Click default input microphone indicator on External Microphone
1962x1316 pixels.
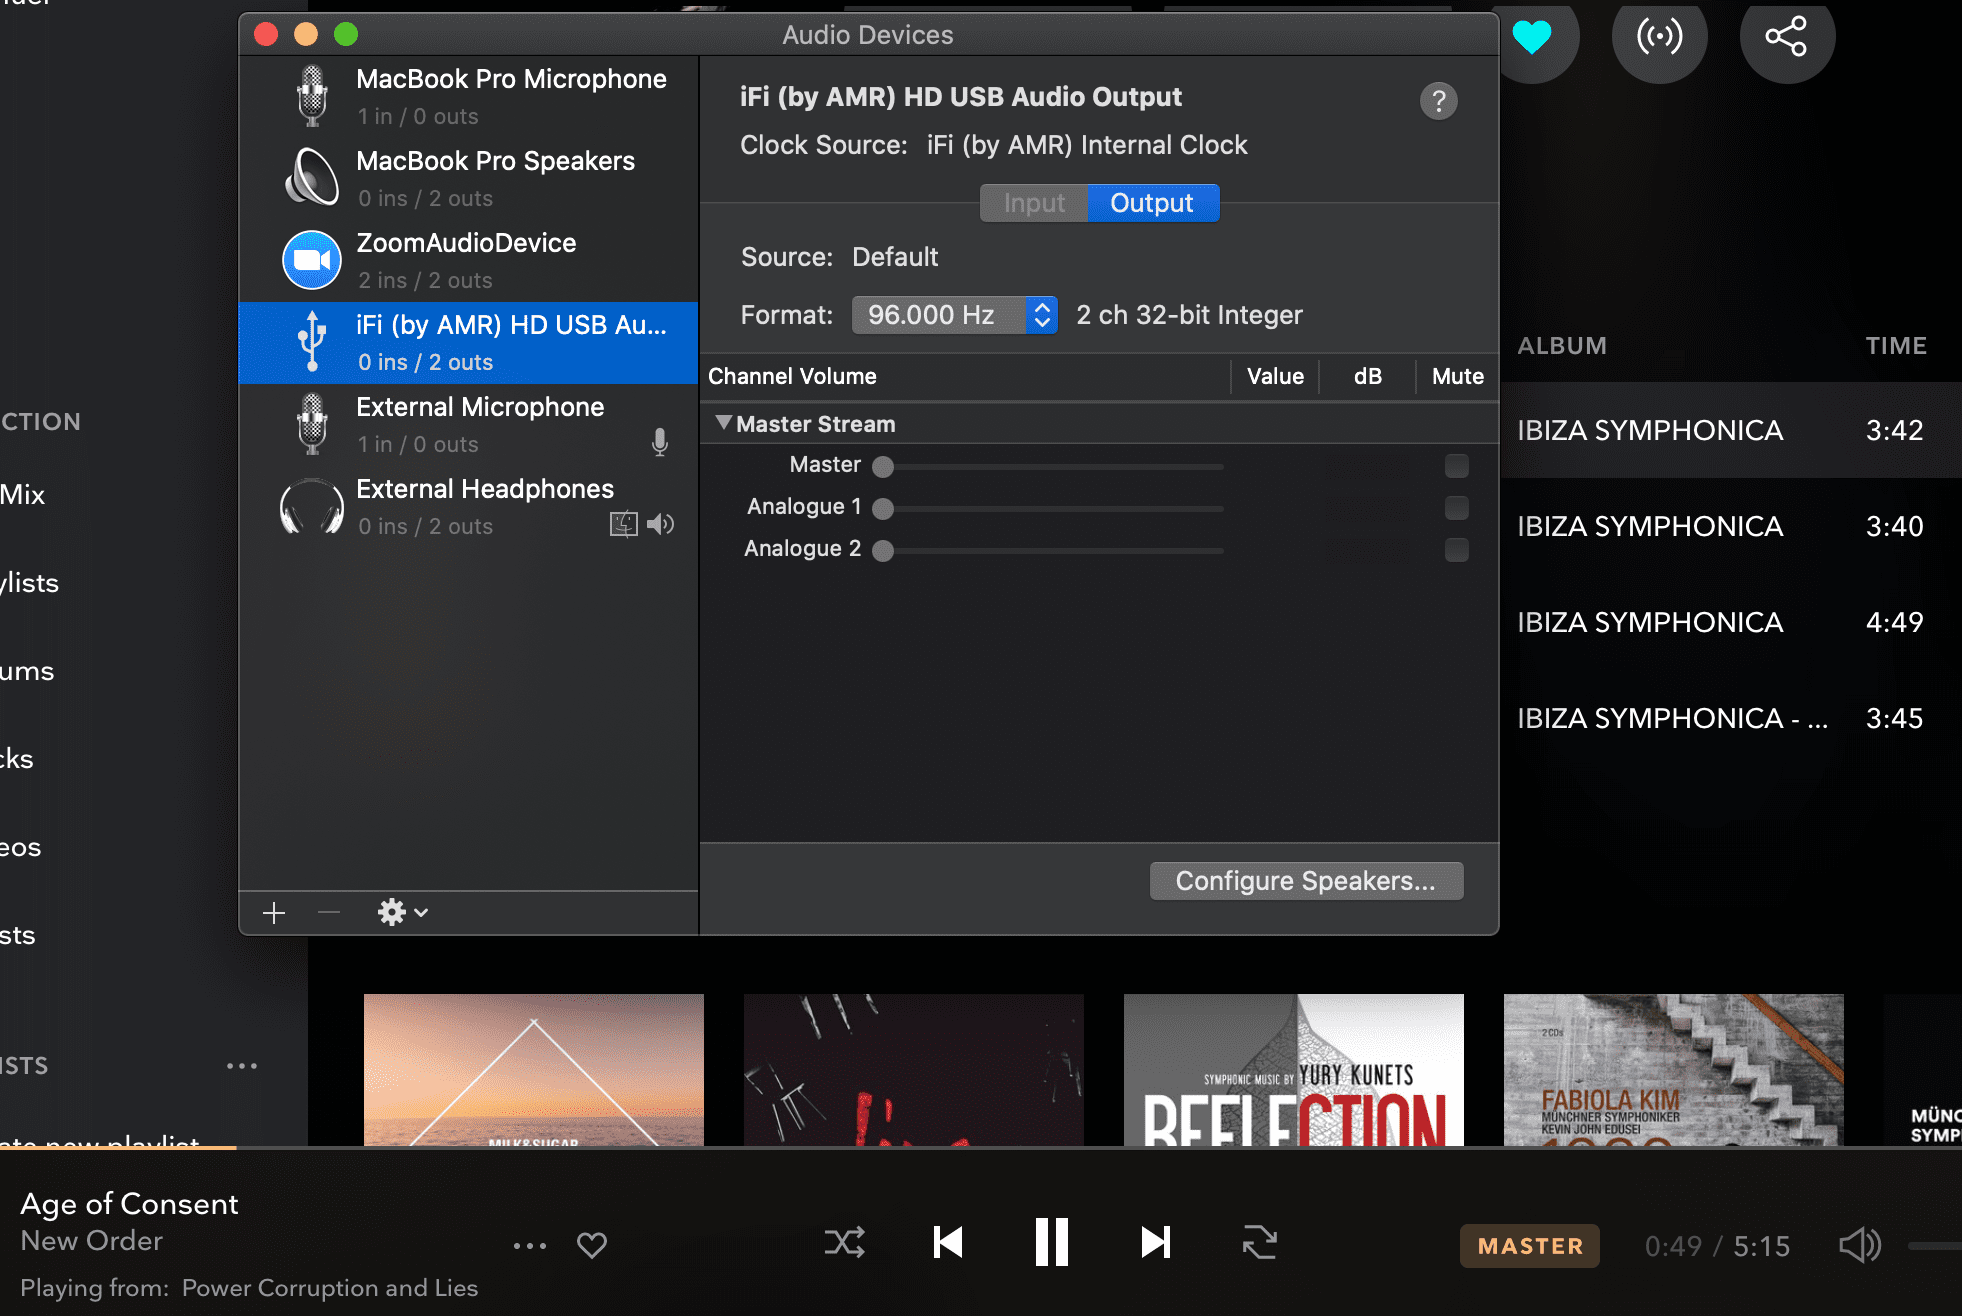point(660,442)
